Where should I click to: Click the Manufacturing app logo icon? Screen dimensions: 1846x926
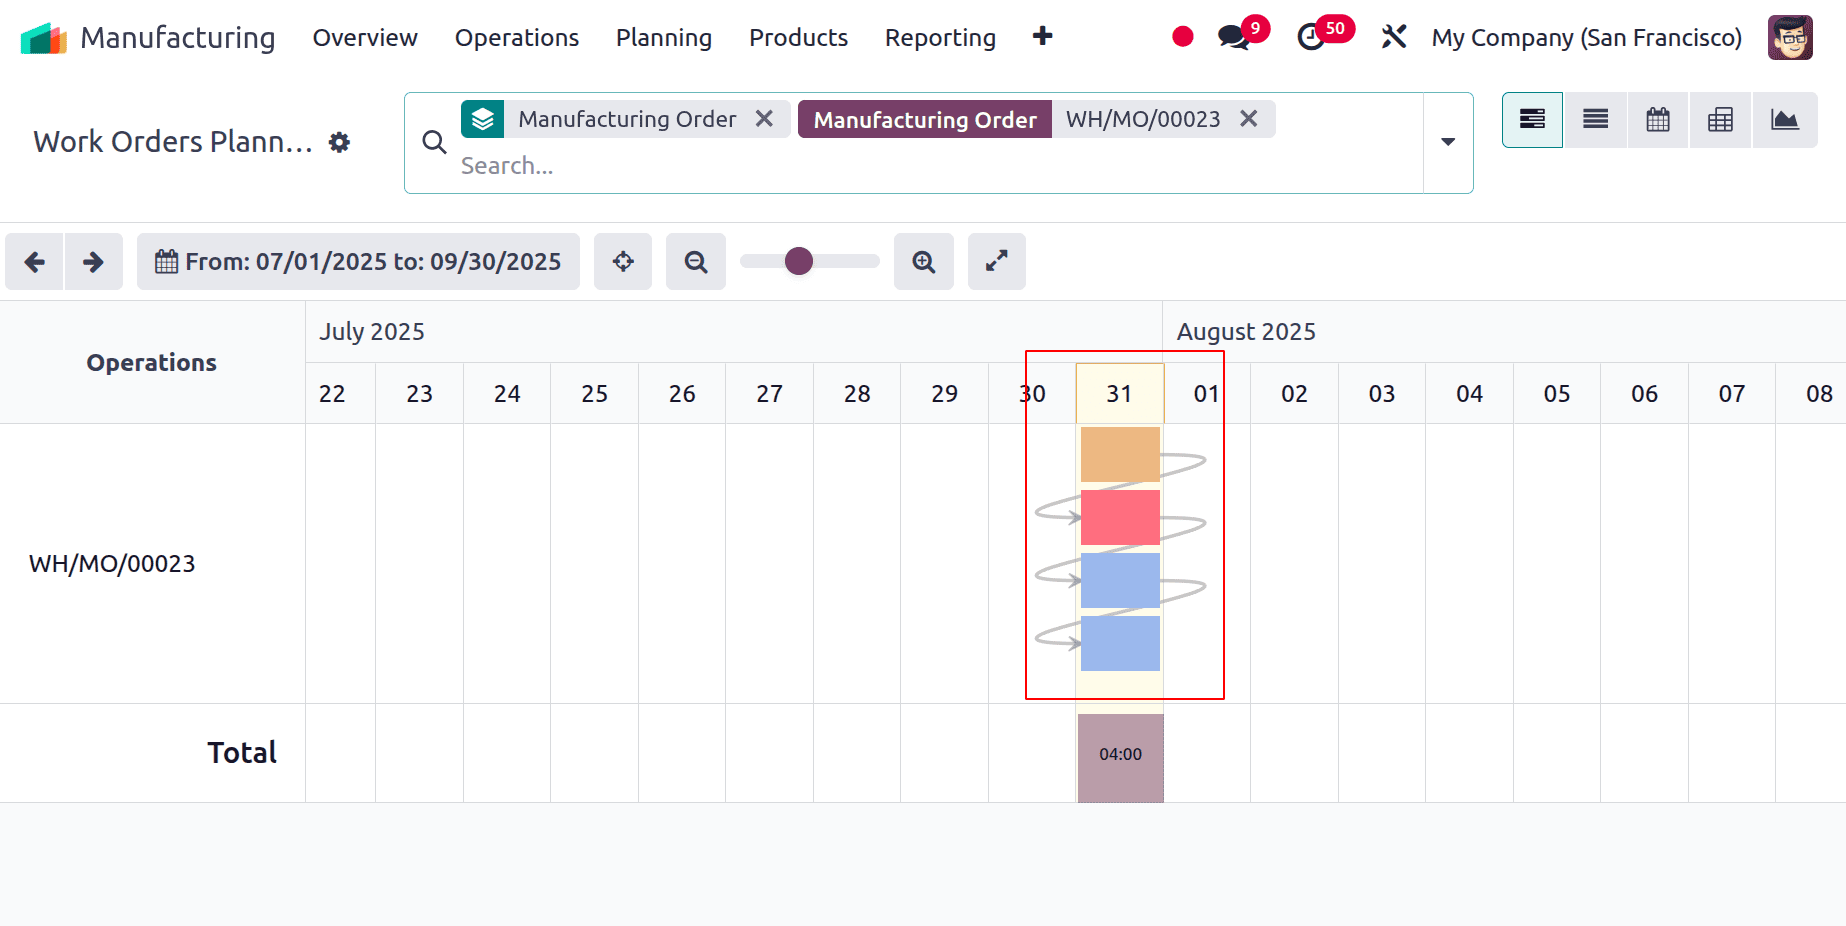tap(43, 38)
